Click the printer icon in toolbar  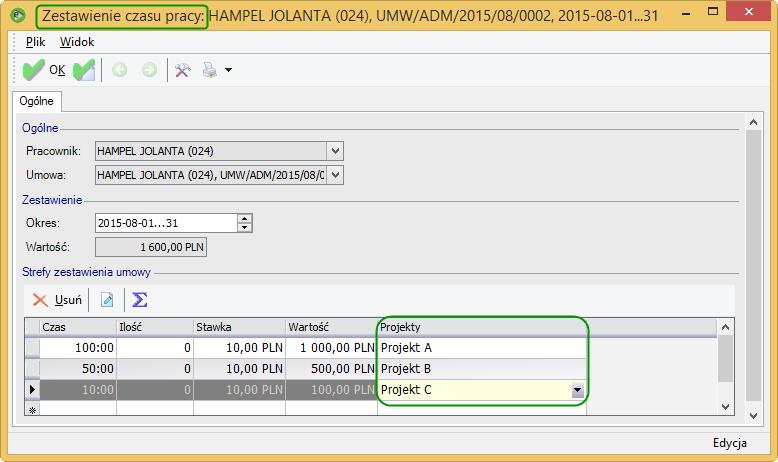210,70
